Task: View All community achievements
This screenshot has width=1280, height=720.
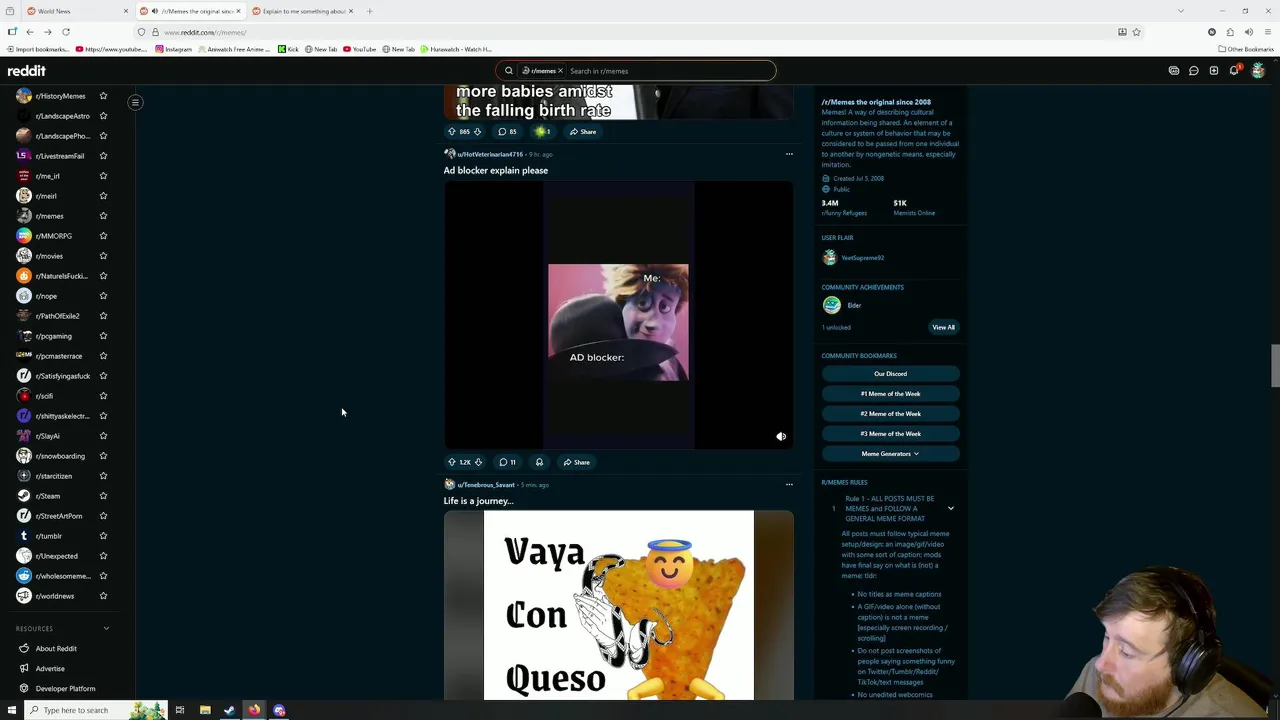Action: point(943,327)
